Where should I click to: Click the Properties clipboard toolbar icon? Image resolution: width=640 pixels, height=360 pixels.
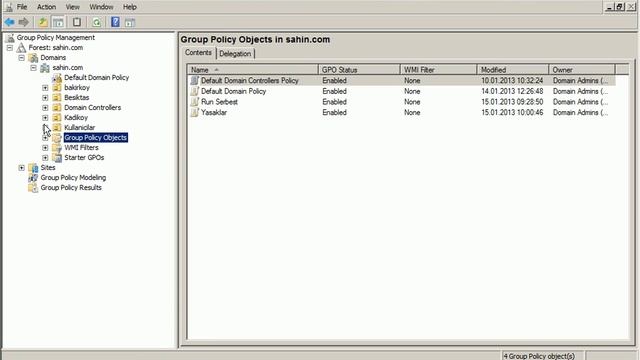77,22
